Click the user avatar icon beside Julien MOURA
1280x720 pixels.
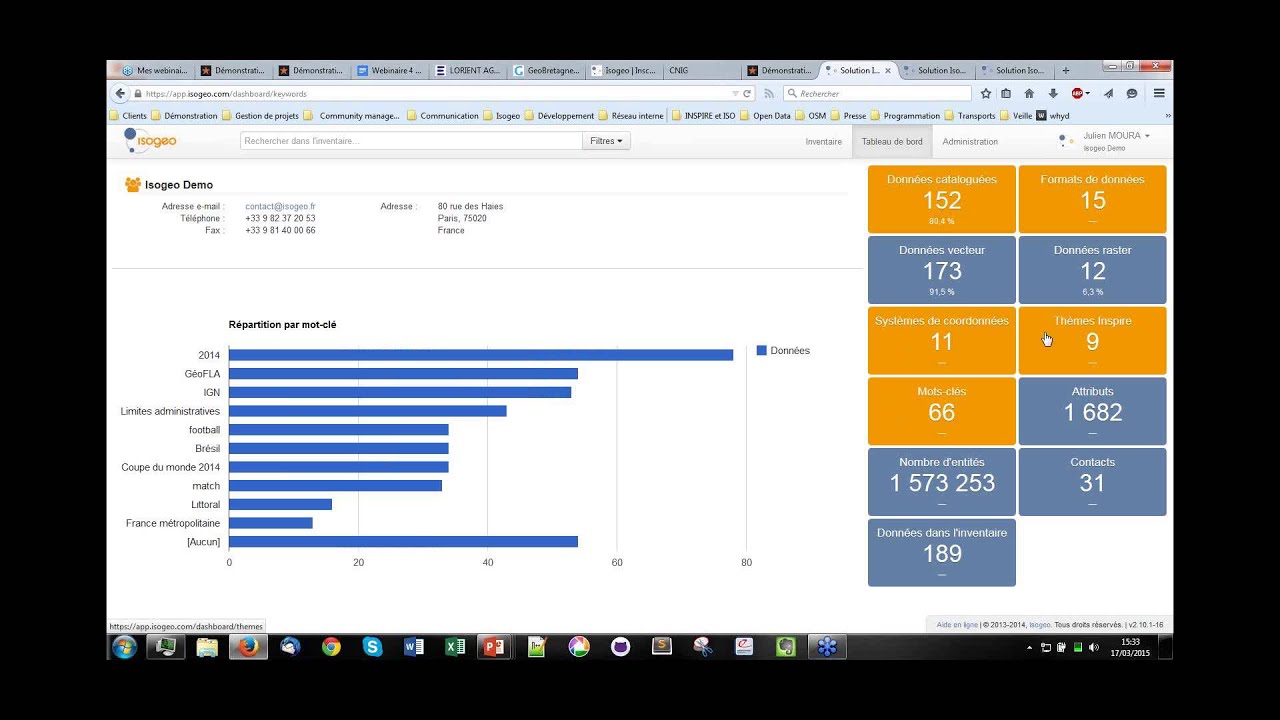click(1066, 141)
